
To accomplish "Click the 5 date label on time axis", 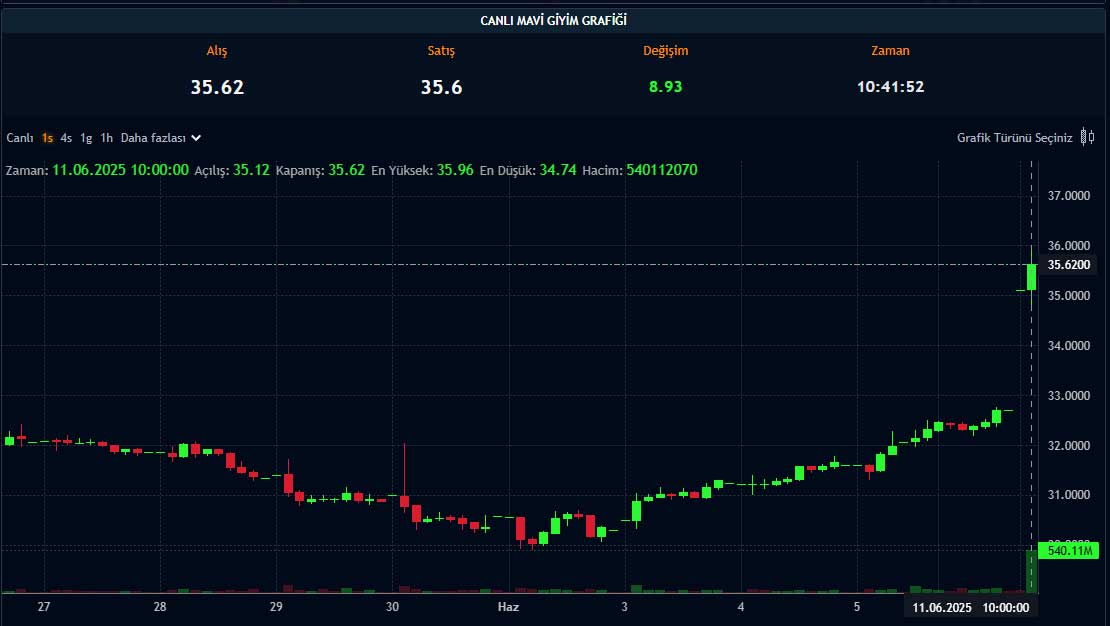I will tap(857, 607).
